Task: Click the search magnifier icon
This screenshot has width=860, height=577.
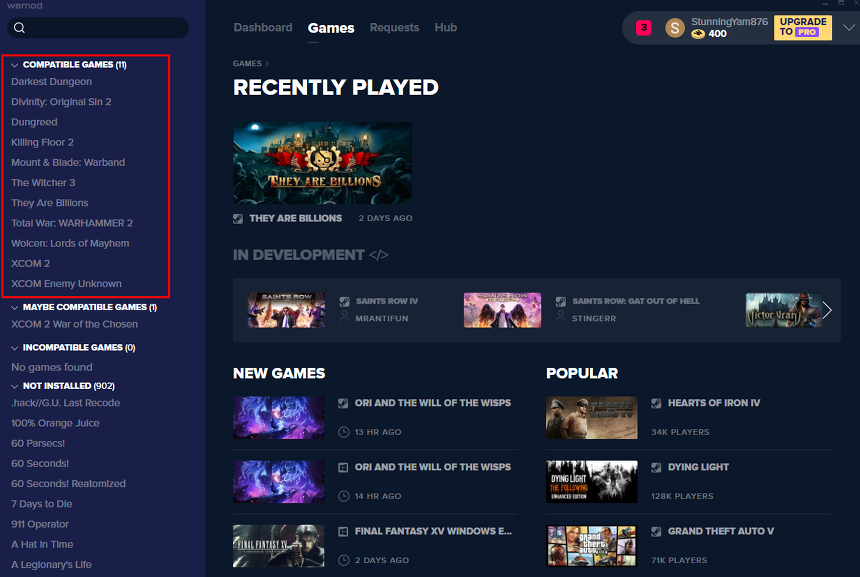Action: click(19, 28)
